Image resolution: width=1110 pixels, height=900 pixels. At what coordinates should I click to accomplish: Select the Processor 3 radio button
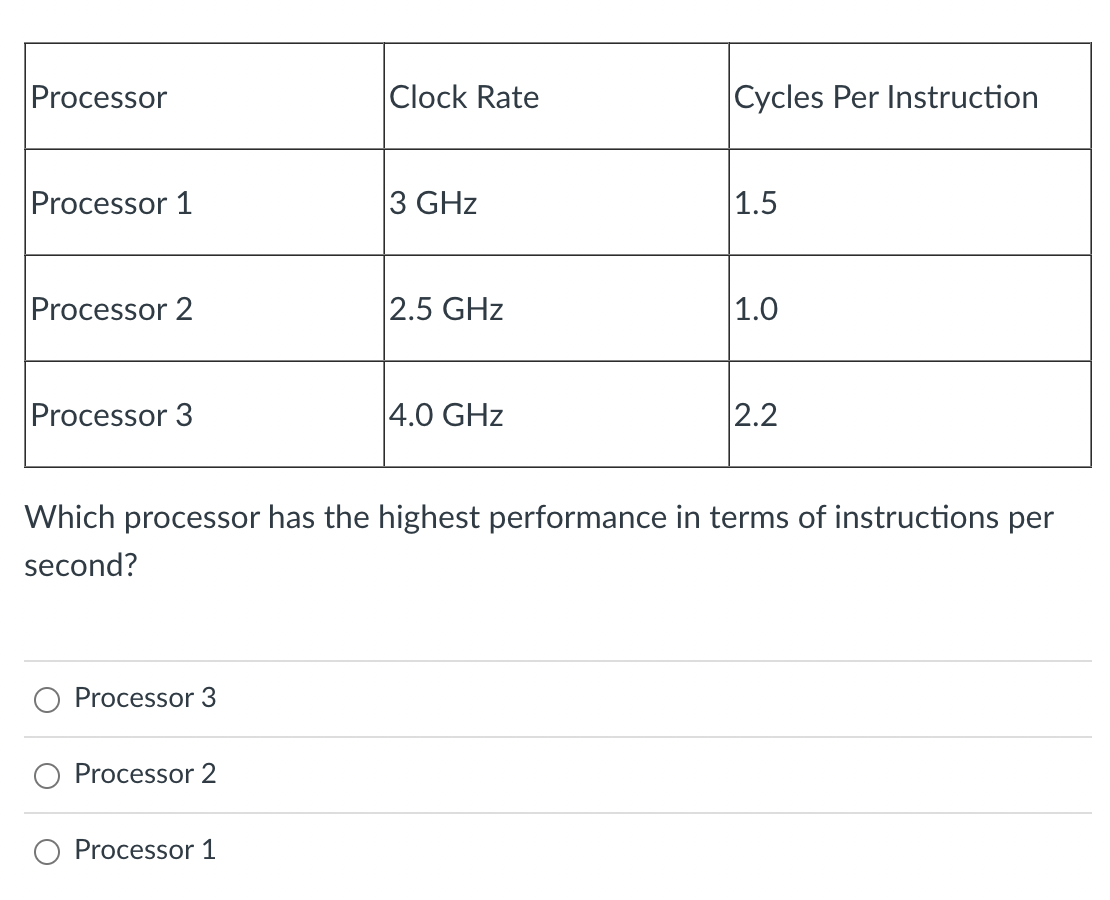click(46, 700)
